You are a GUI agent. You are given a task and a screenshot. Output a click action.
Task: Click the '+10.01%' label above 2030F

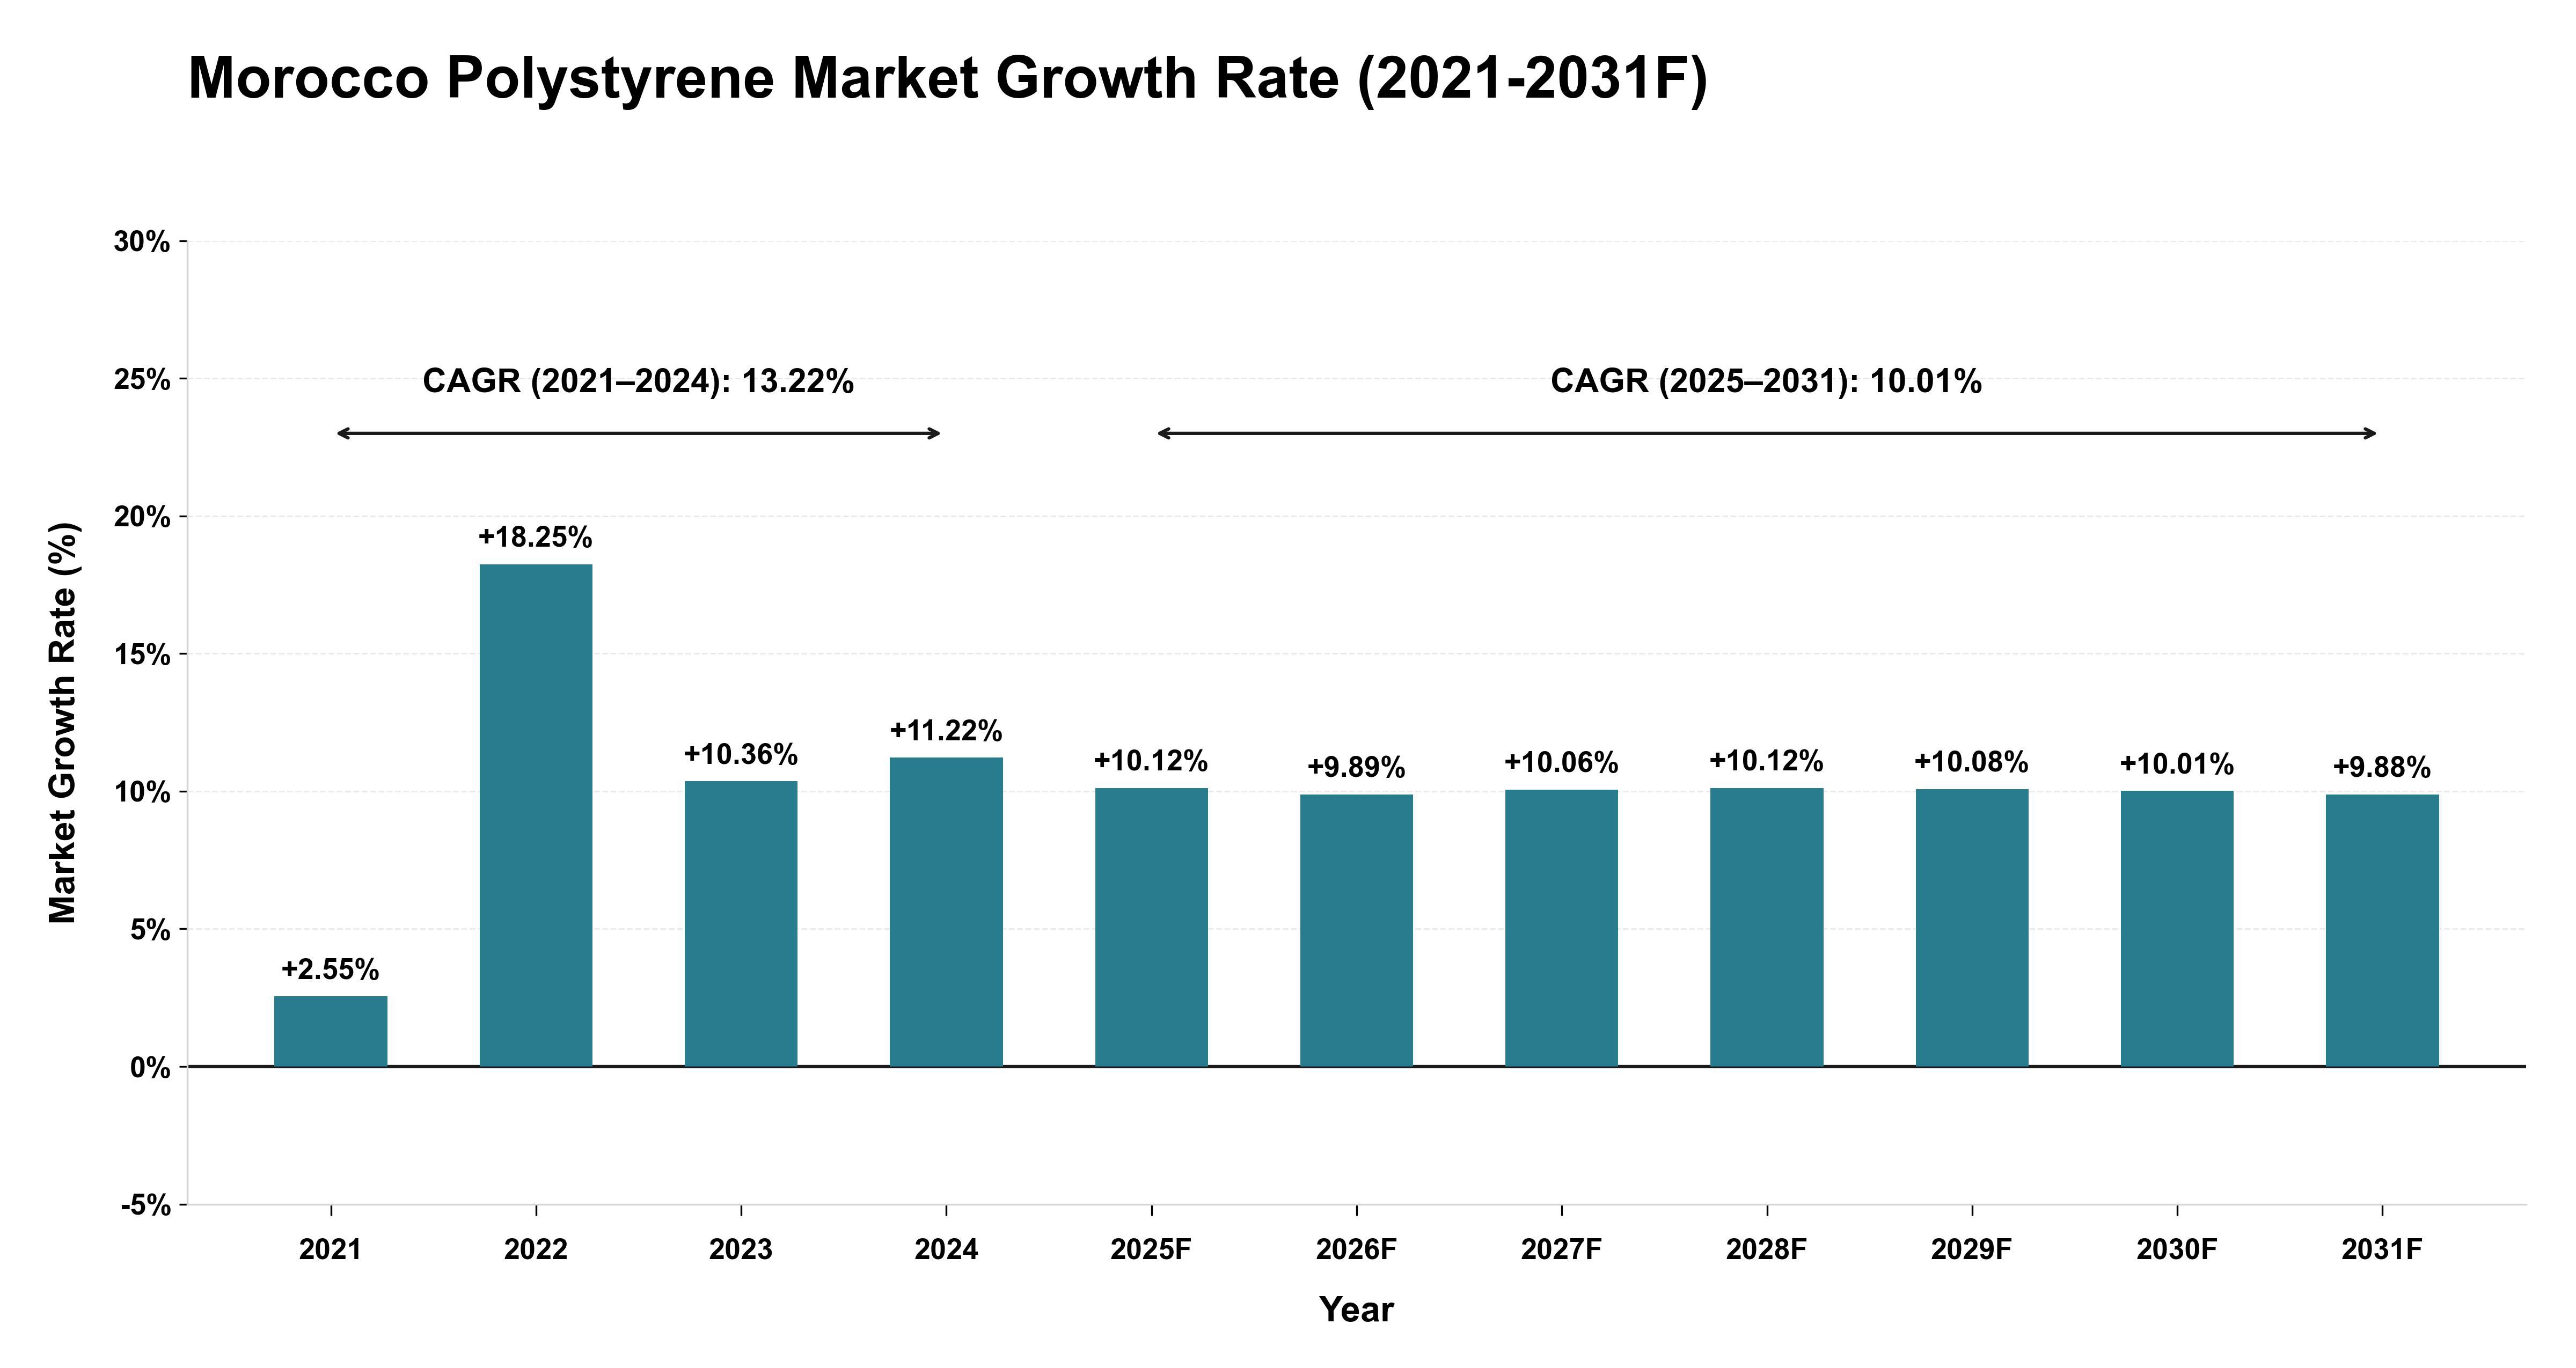(2177, 764)
